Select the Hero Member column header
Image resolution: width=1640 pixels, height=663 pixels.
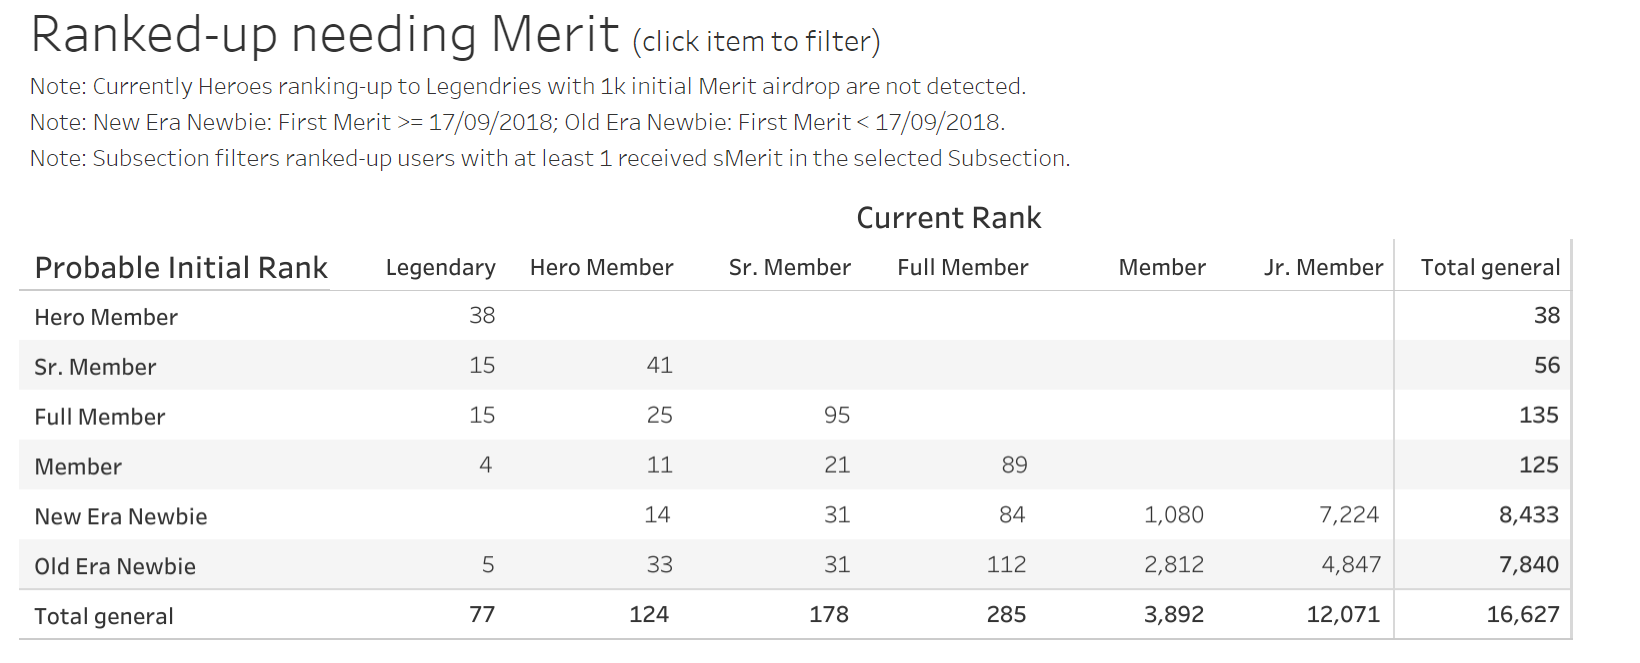coord(602,268)
